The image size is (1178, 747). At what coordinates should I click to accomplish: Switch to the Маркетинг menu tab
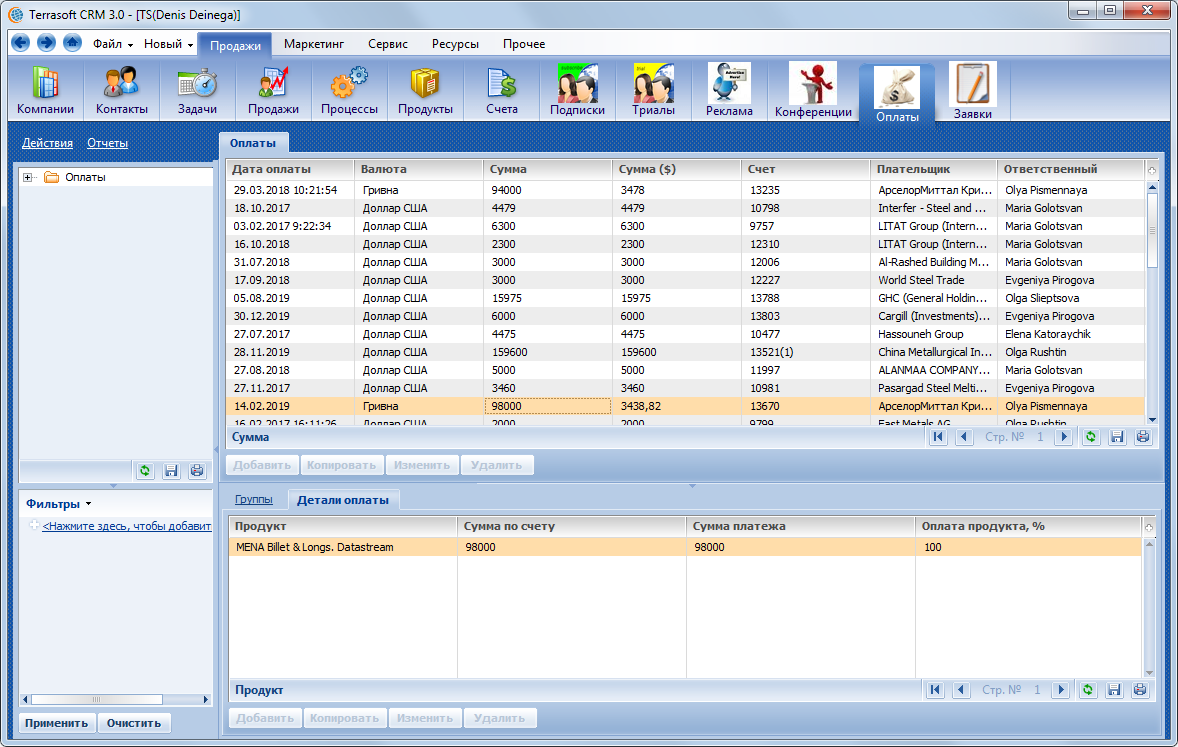coord(314,44)
